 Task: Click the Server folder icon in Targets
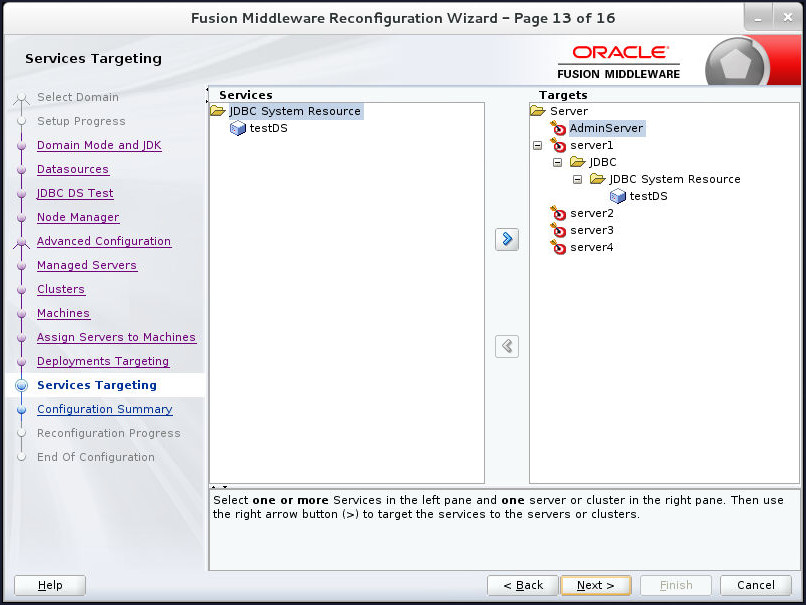pos(538,111)
